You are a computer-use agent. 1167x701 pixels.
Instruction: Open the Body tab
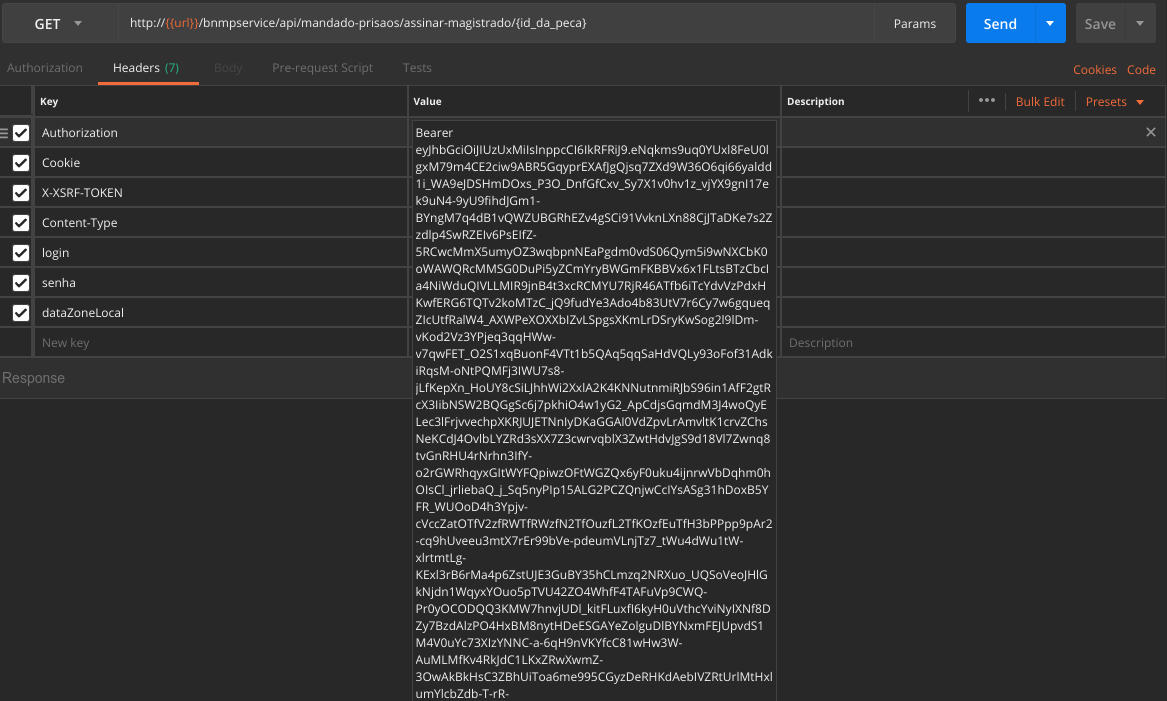[228, 68]
